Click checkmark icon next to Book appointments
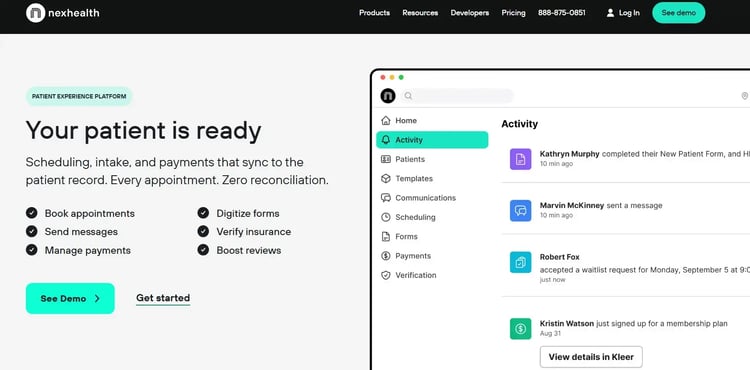 click(x=32, y=213)
